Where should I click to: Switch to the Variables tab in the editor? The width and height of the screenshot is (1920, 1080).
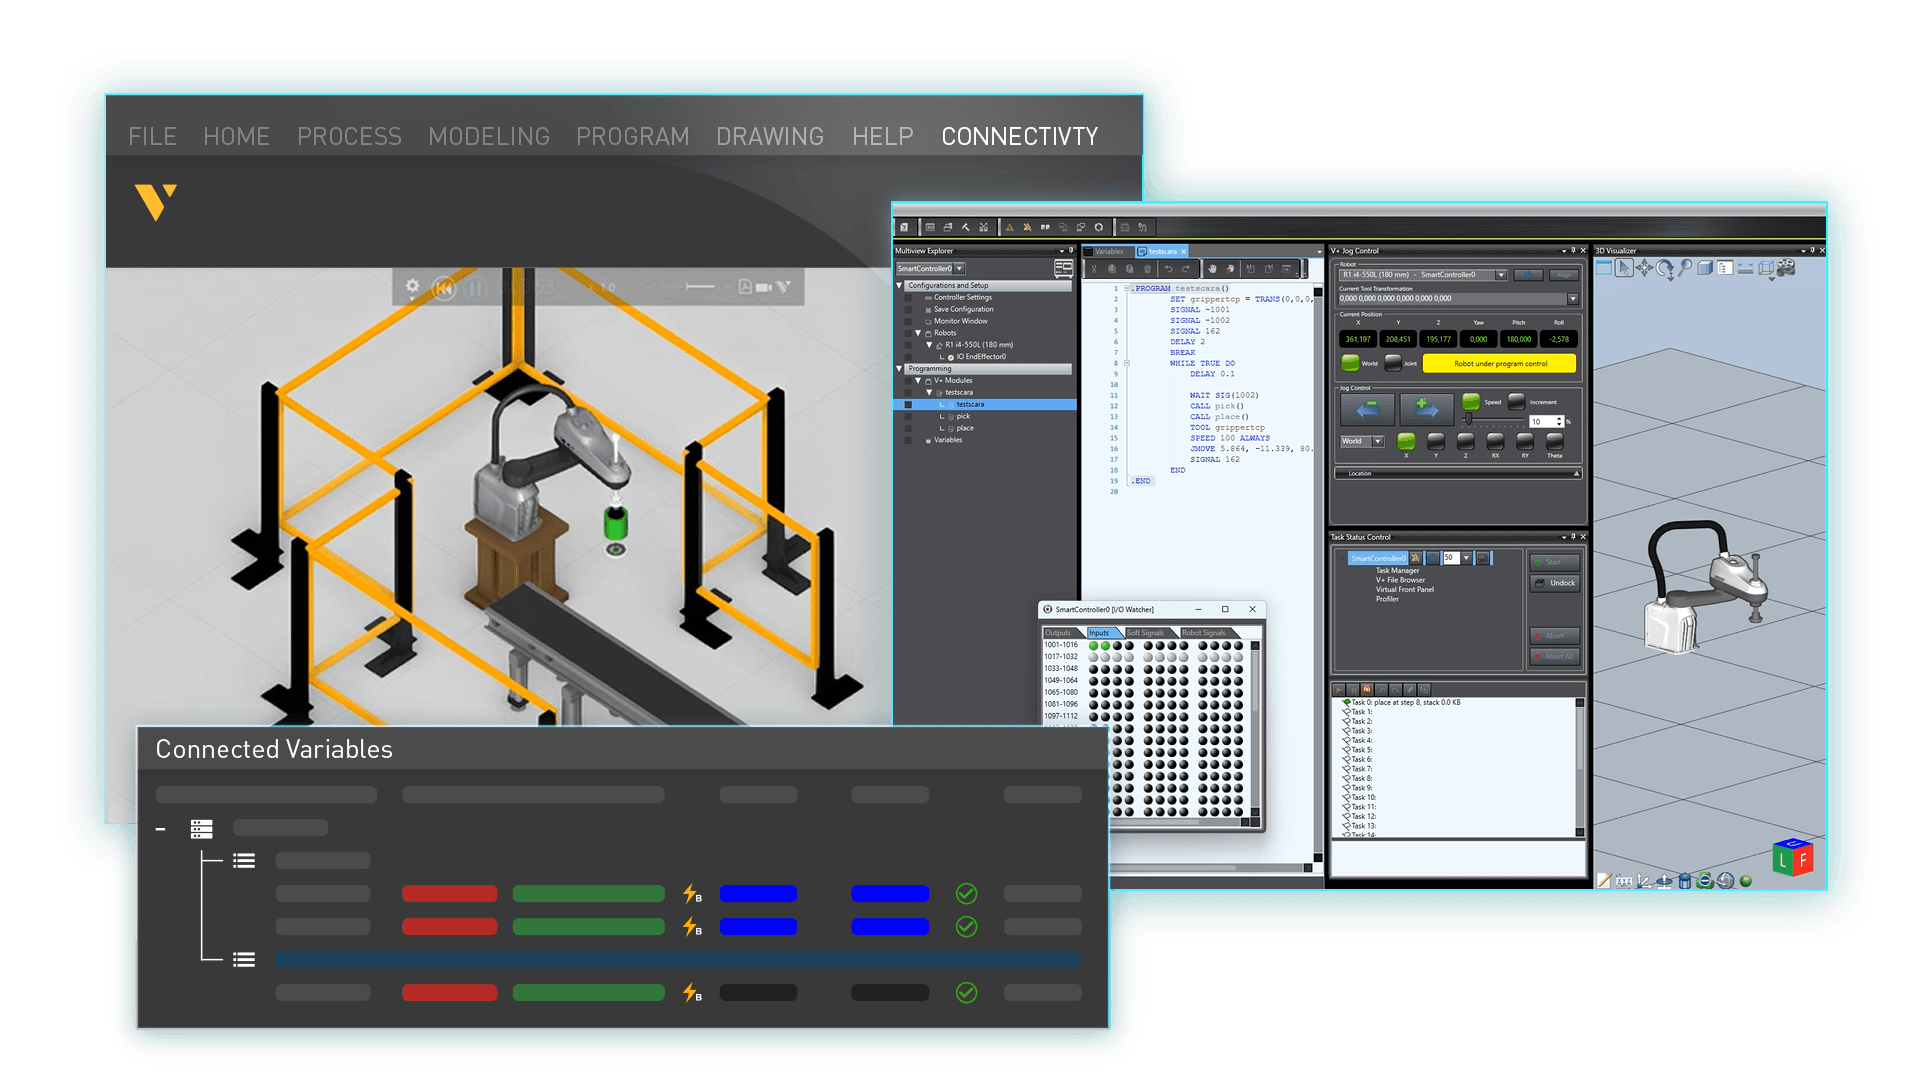point(1110,252)
